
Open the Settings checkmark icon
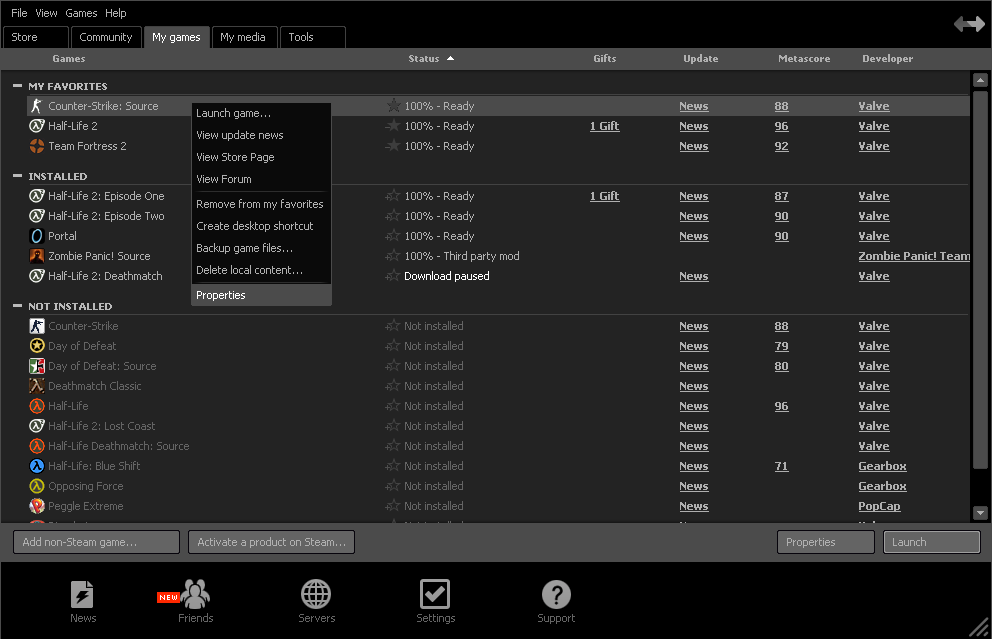[x=435, y=595]
